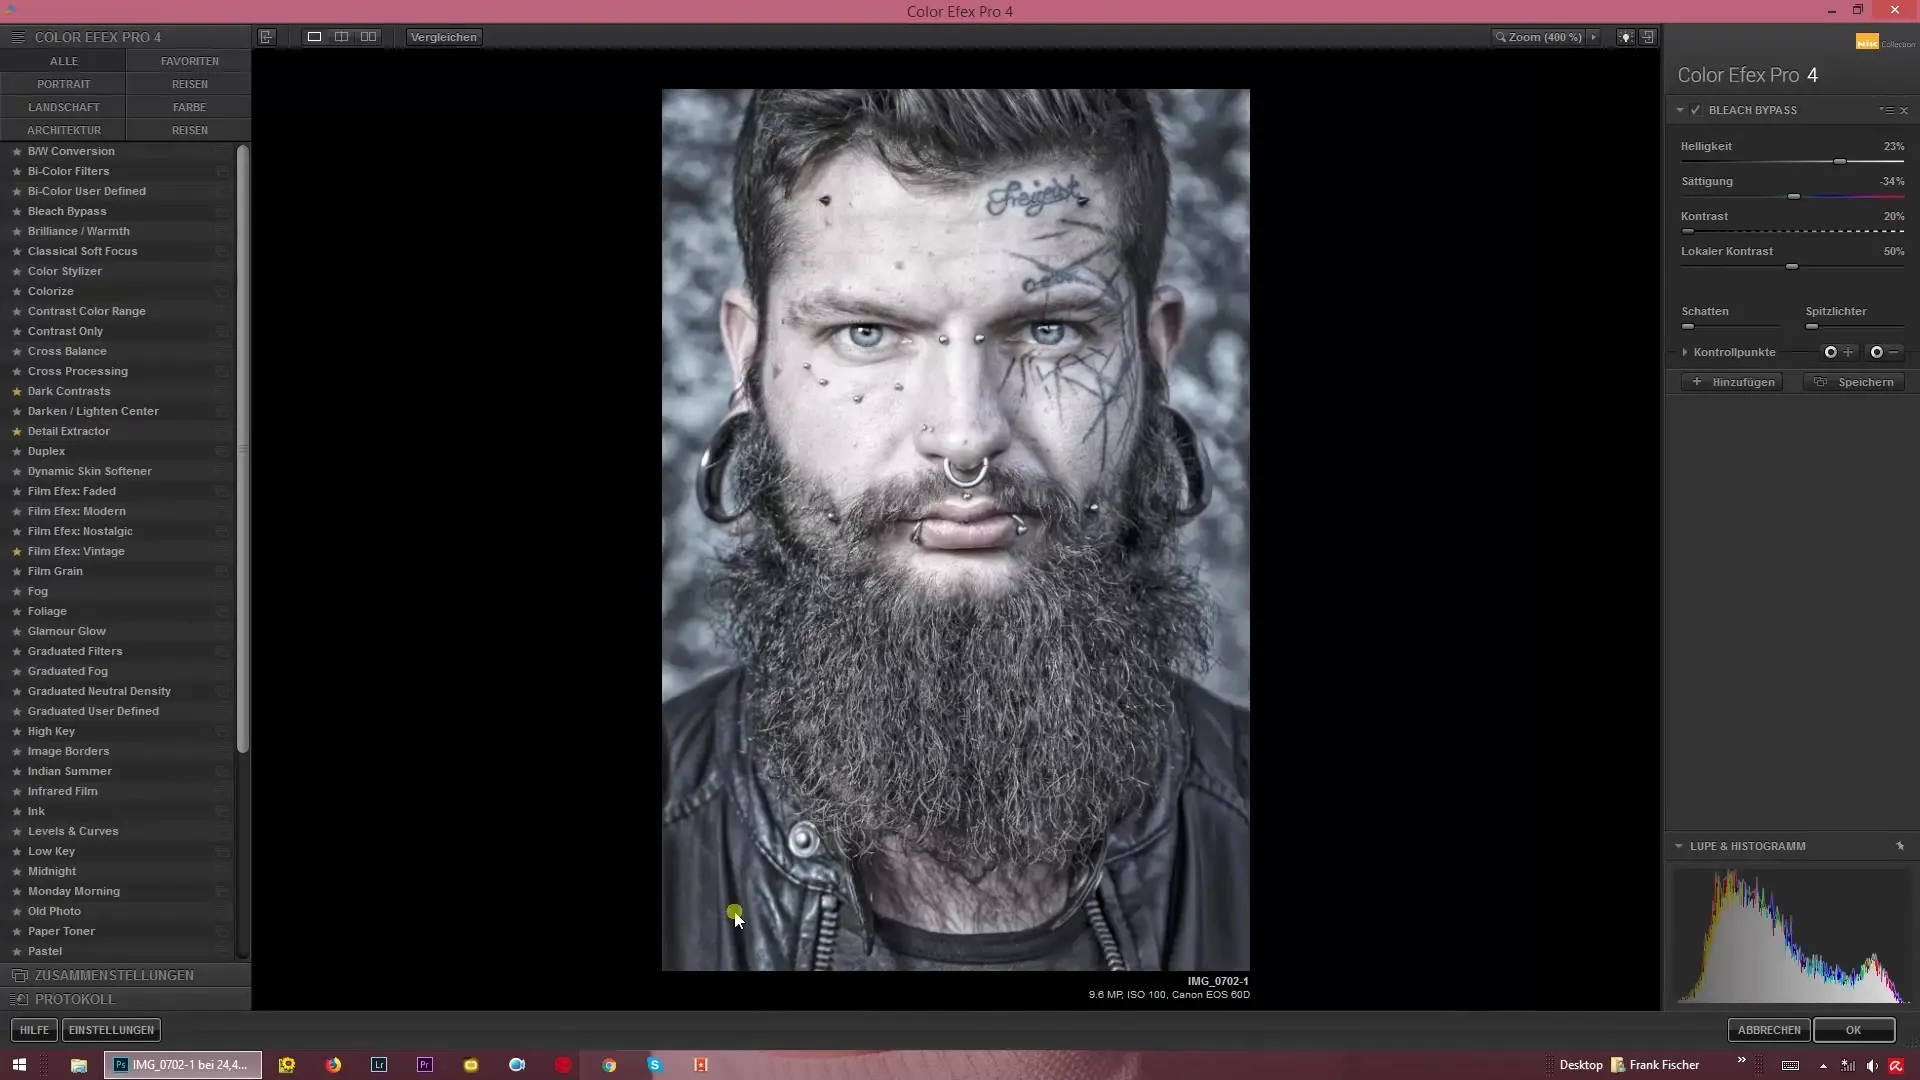1920x1080 pixels.
Task: Click Speichern to save the recipe
Action: [x=1855, y=382]
